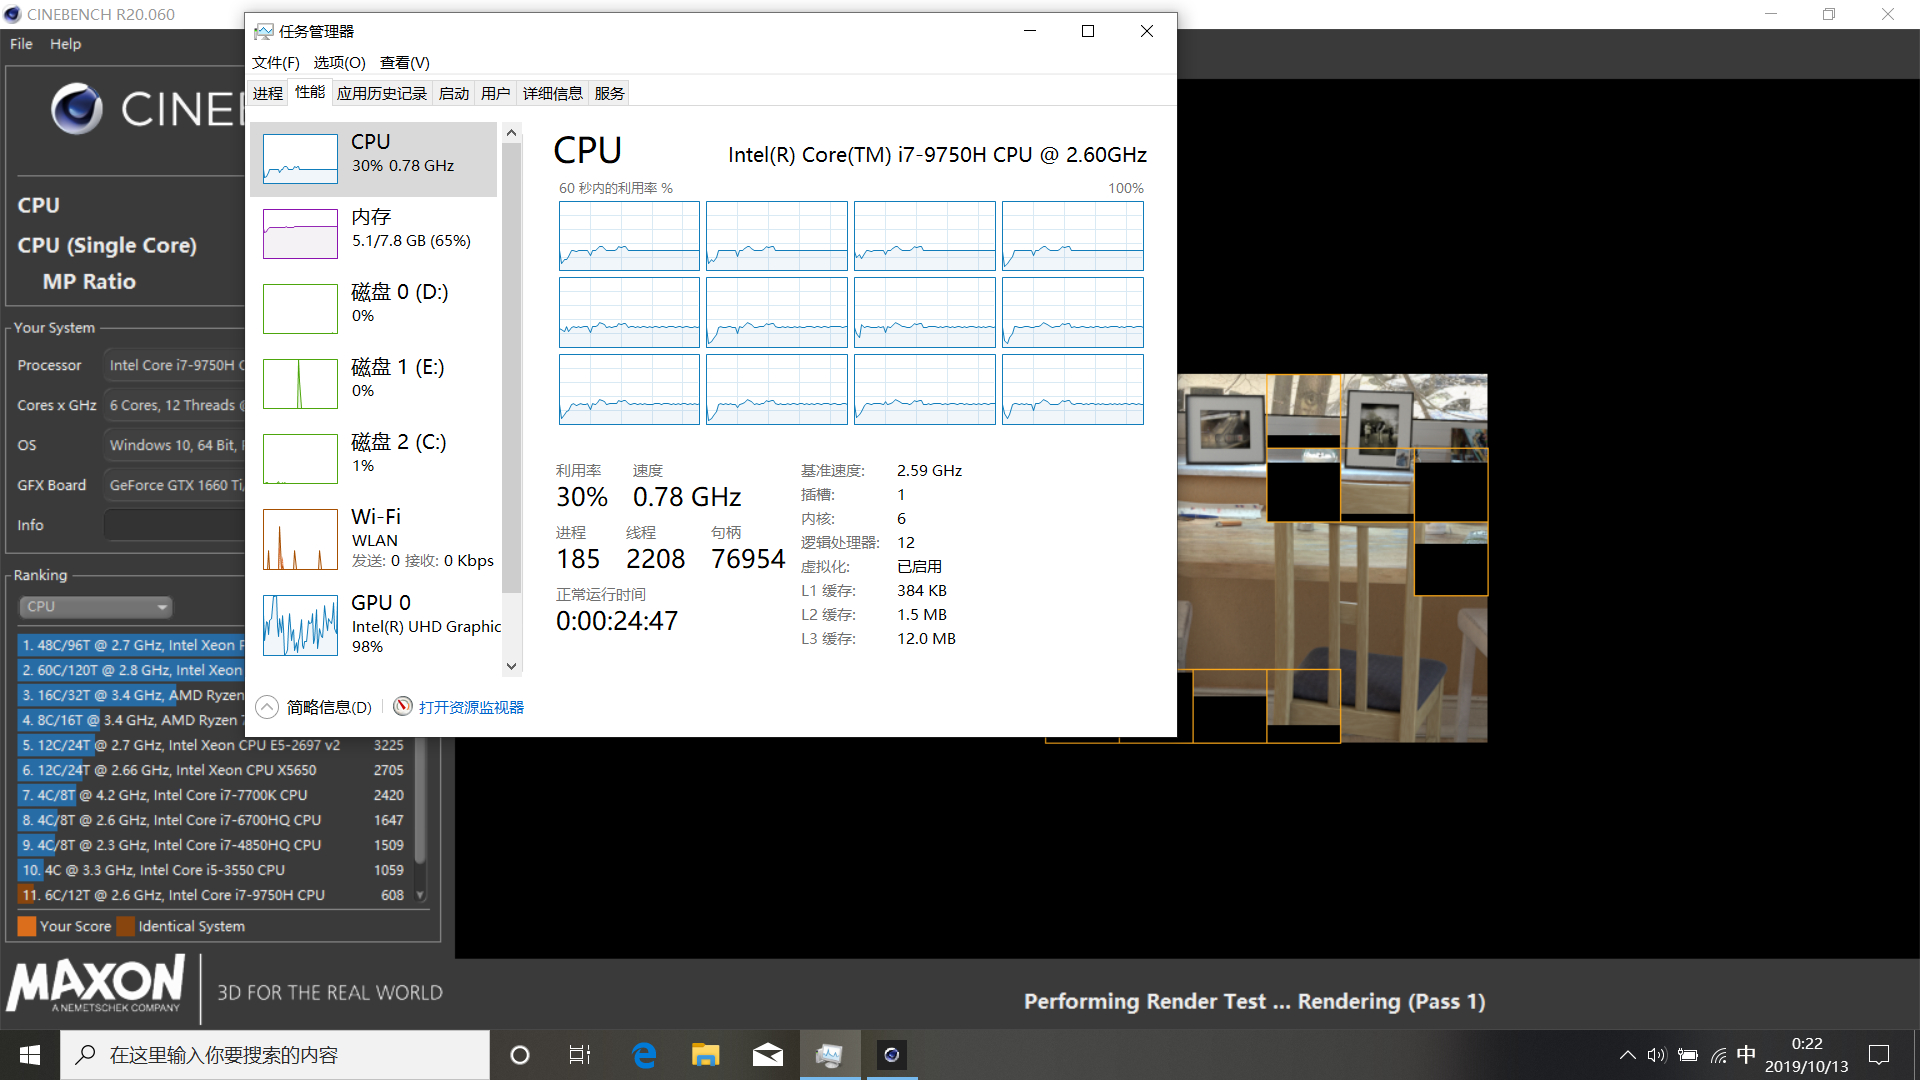Switch to the 进程 tab
Viewport: 1920px width, 1080px height.
[x=268, y=93]
